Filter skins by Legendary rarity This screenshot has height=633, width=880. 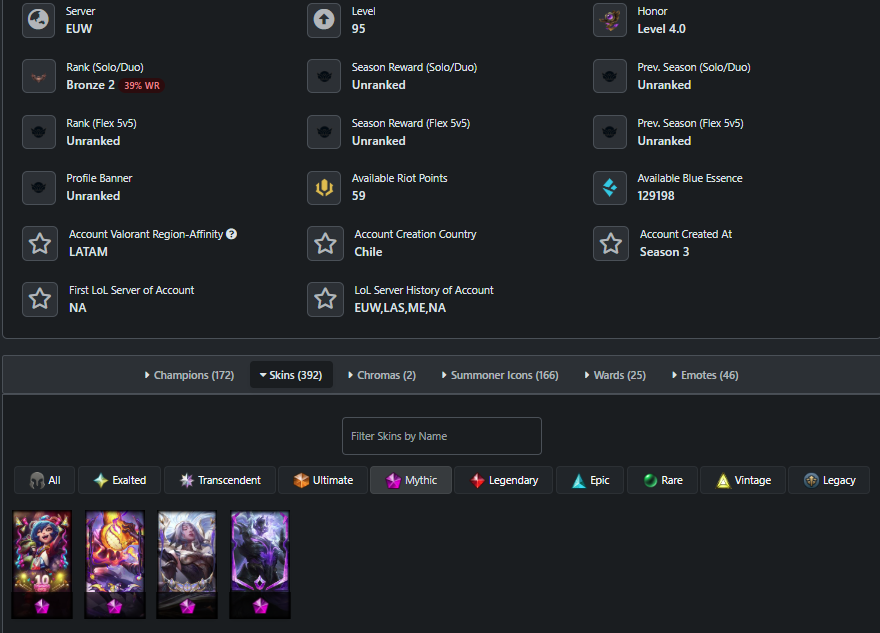503,480
